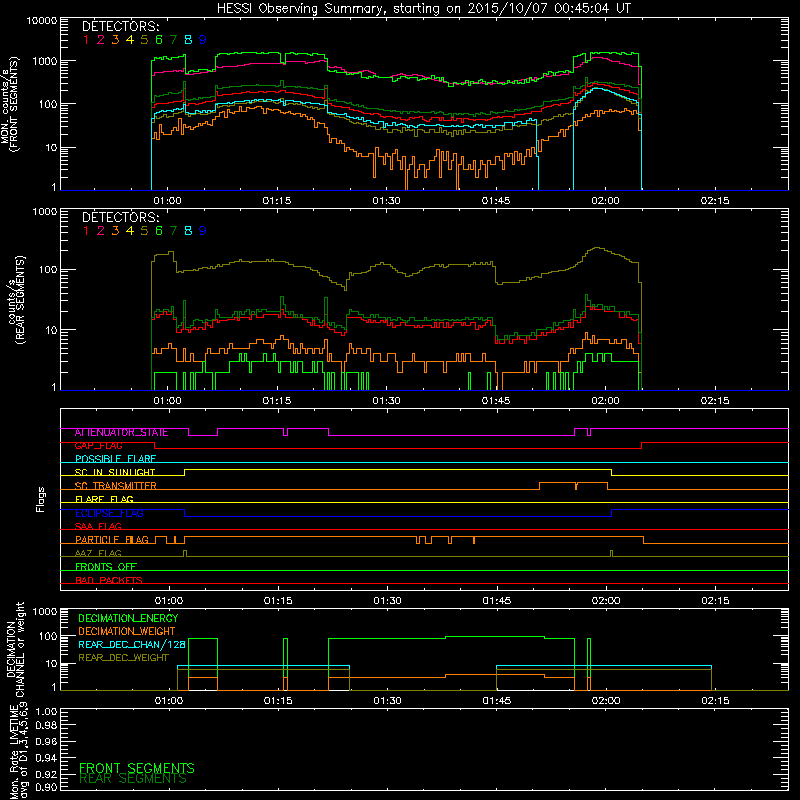The width and height of the screenshot is (800, 800).
Task: Click the BAD_PACKETS flag label
Action: 109,580
